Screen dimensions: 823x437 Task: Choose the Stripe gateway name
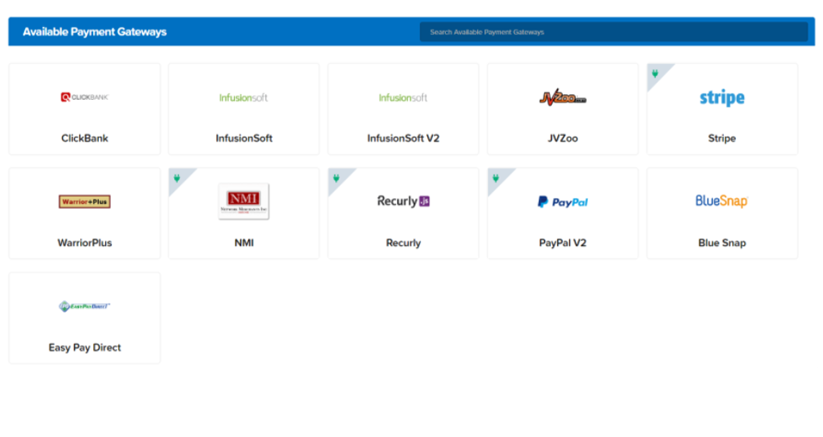point(722,138)
